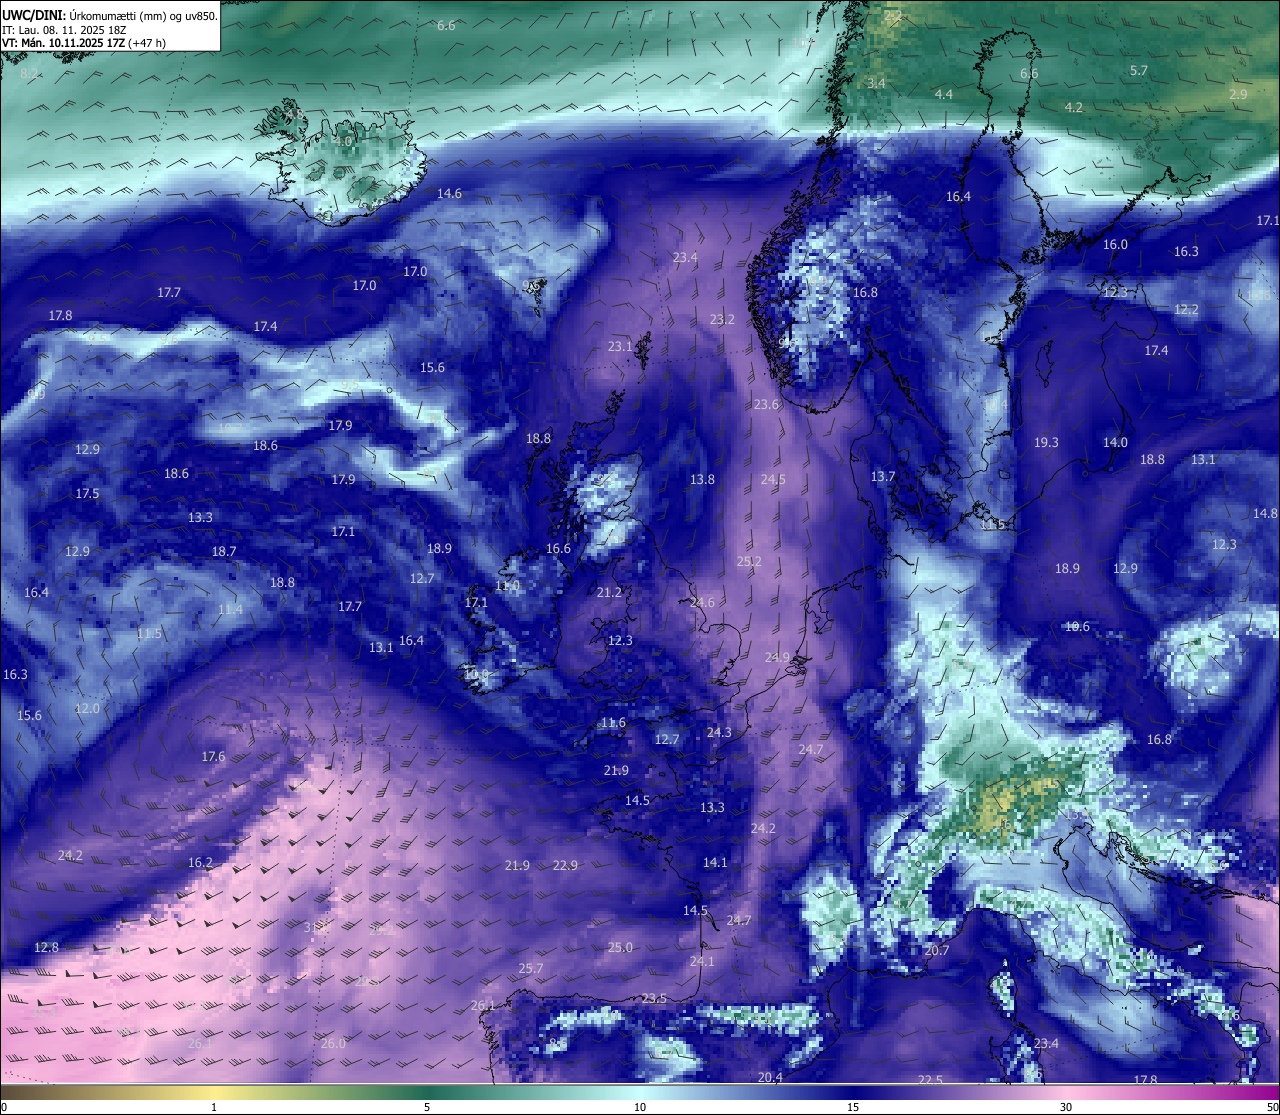The width and height of the screenshot is (1280, 1115).
Task: Click the 14.6 value southeast of Iceland
Action: (449, 193)
